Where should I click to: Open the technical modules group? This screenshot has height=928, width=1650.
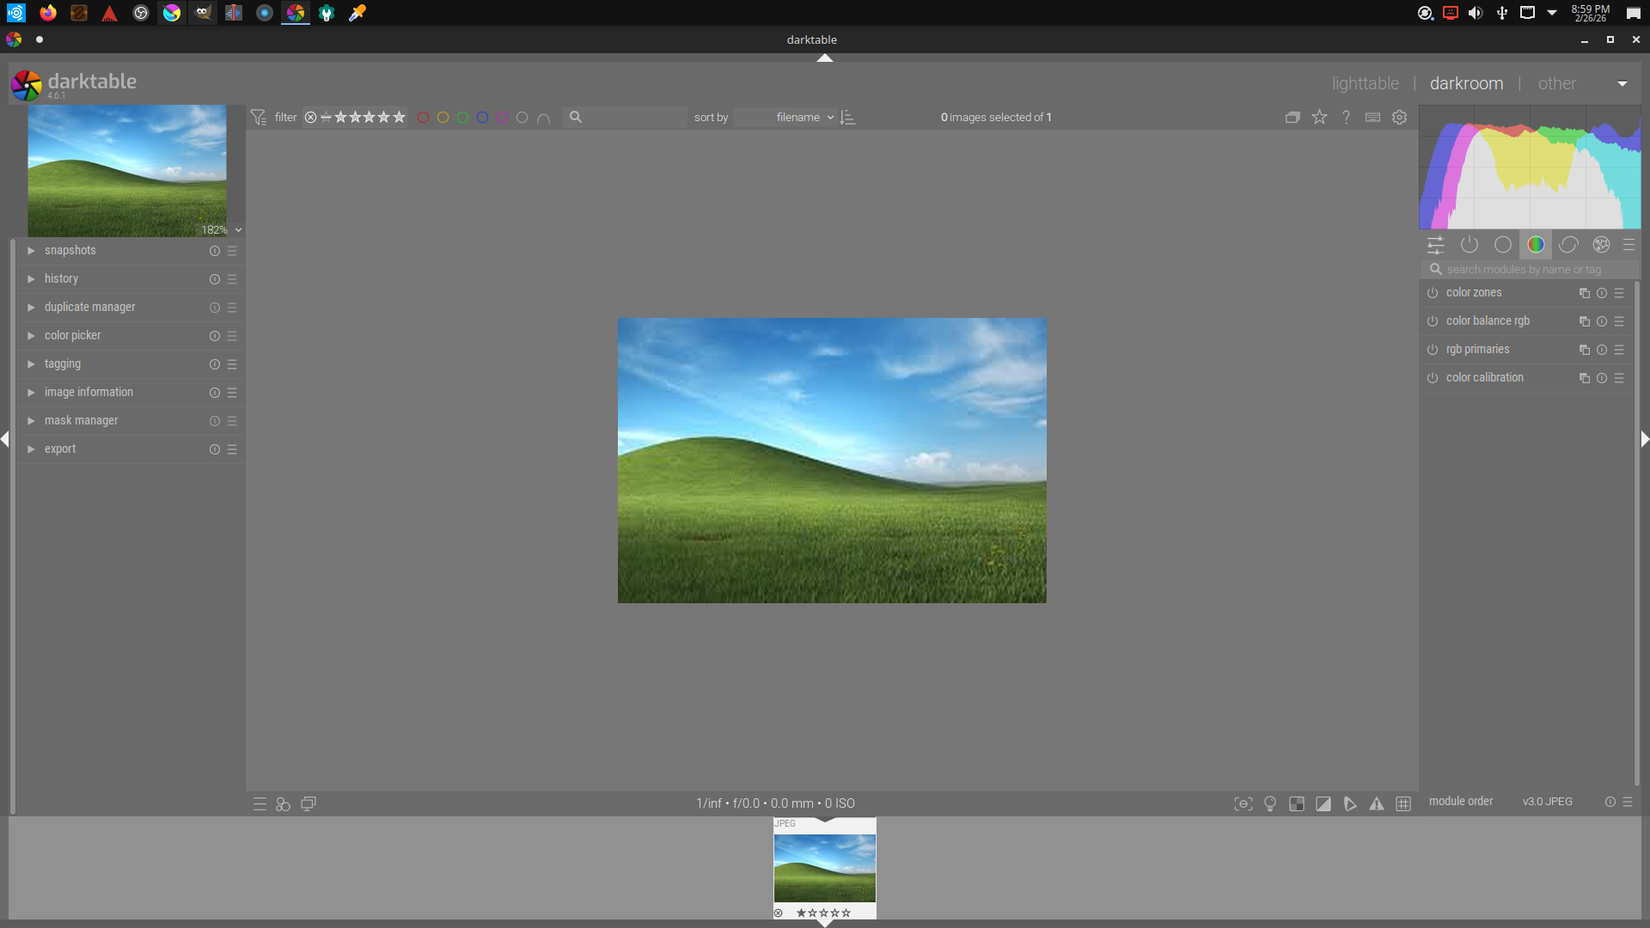(1503, 244)
